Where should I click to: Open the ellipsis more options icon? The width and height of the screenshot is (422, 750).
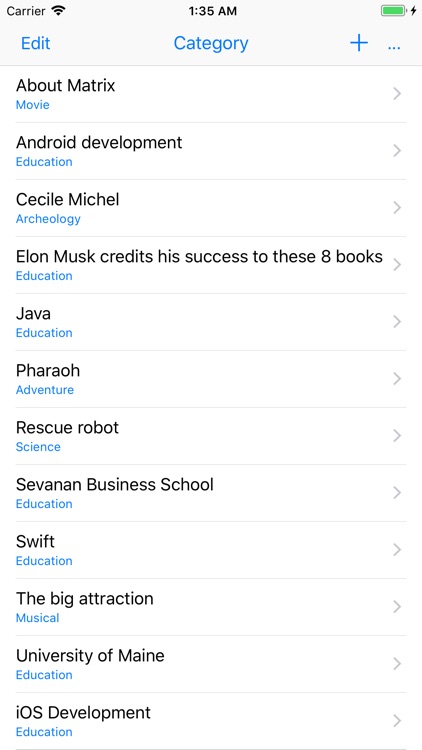(x=394, y=47)
